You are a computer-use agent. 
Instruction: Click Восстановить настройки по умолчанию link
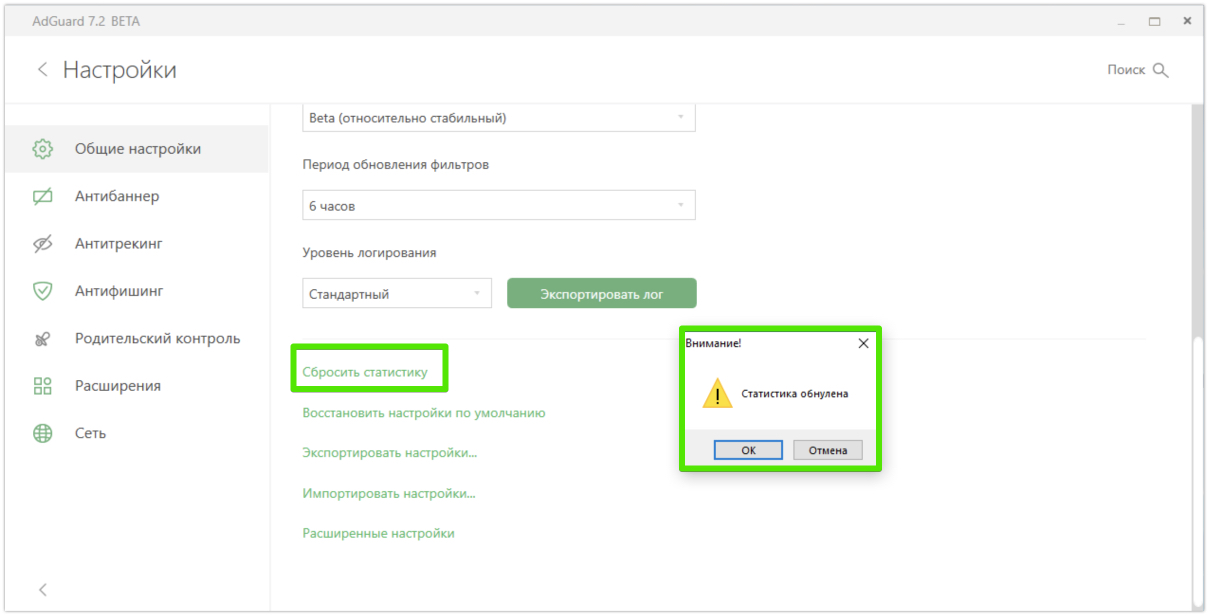(x=424, y=413)
